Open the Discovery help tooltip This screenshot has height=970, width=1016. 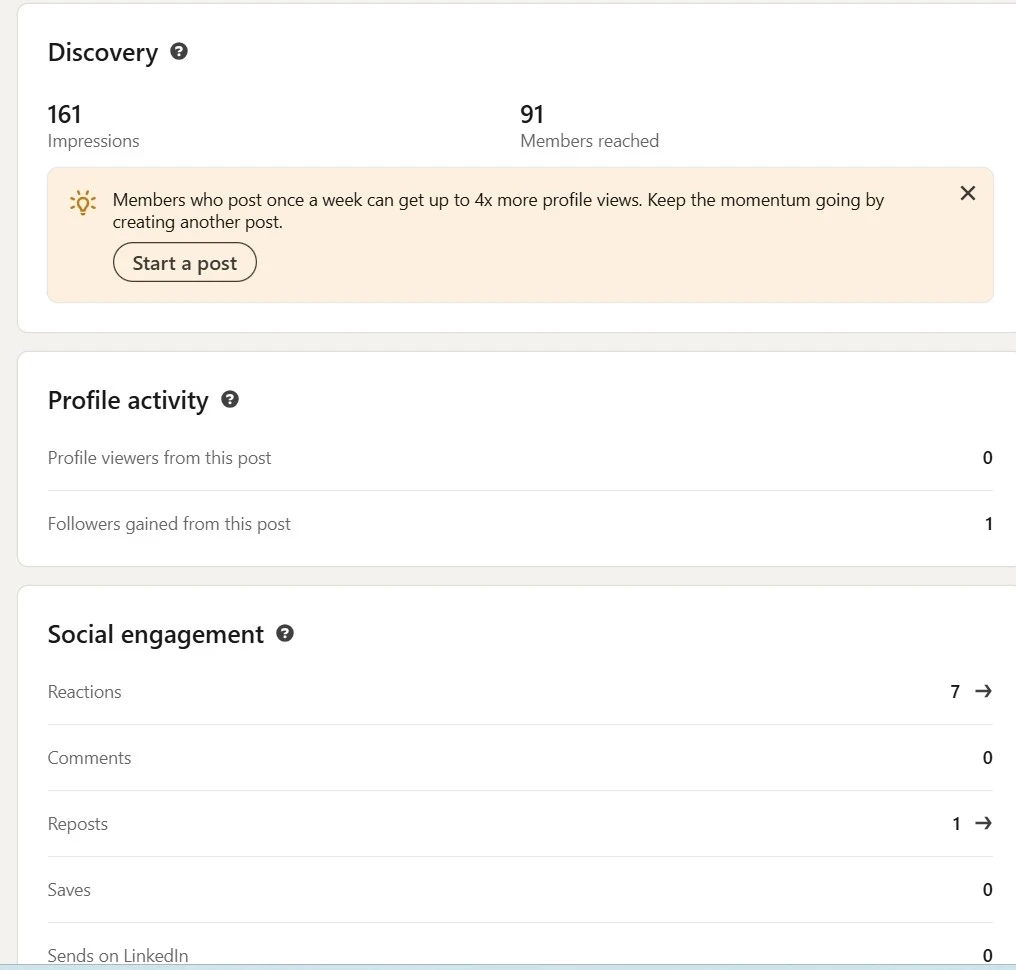[178, 51]
